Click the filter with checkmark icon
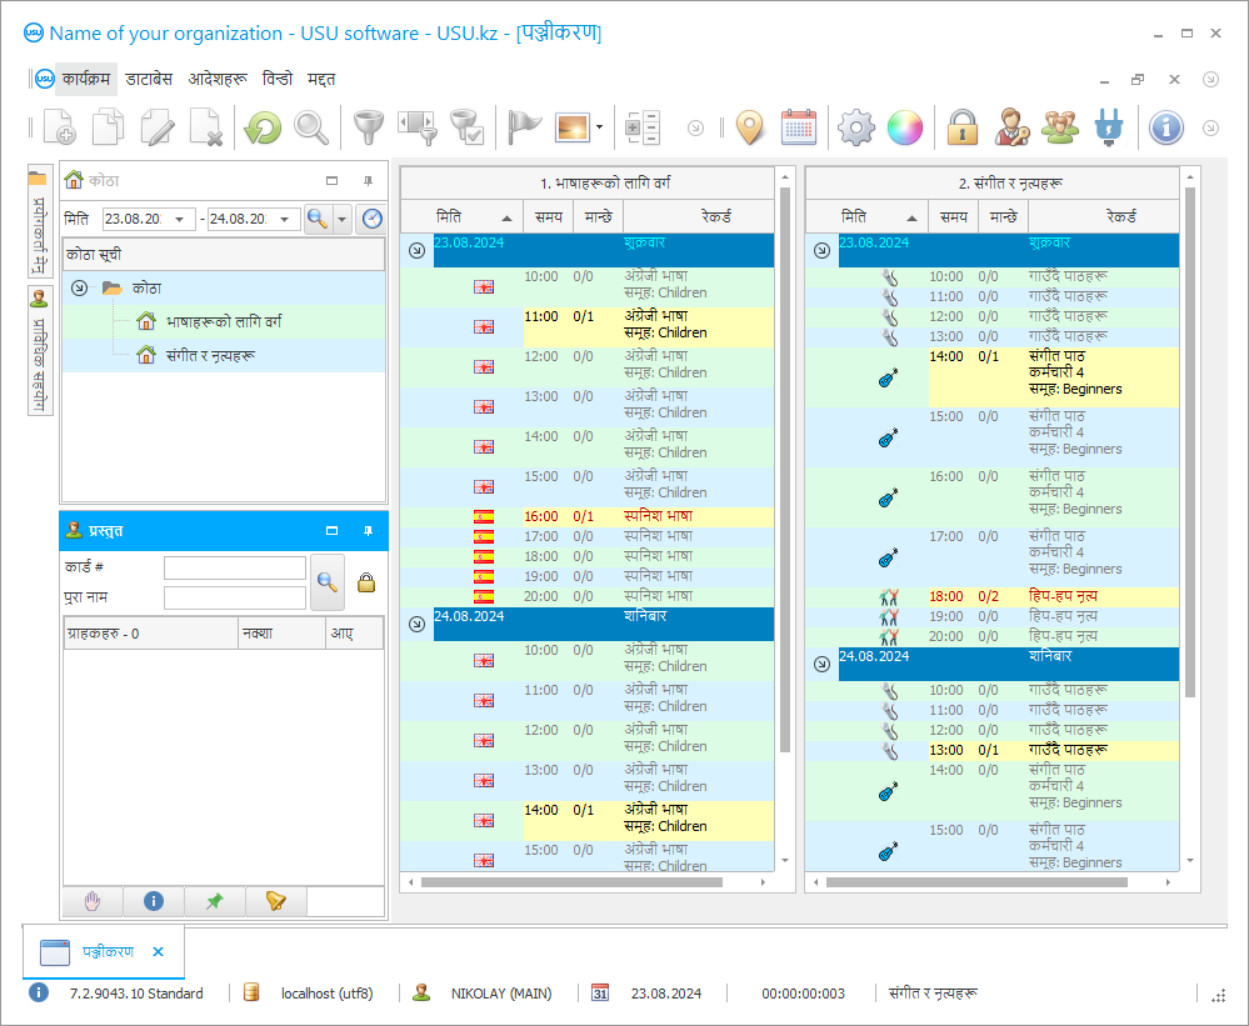This screenshot has width=1249, height=1026. coord(467,127)
